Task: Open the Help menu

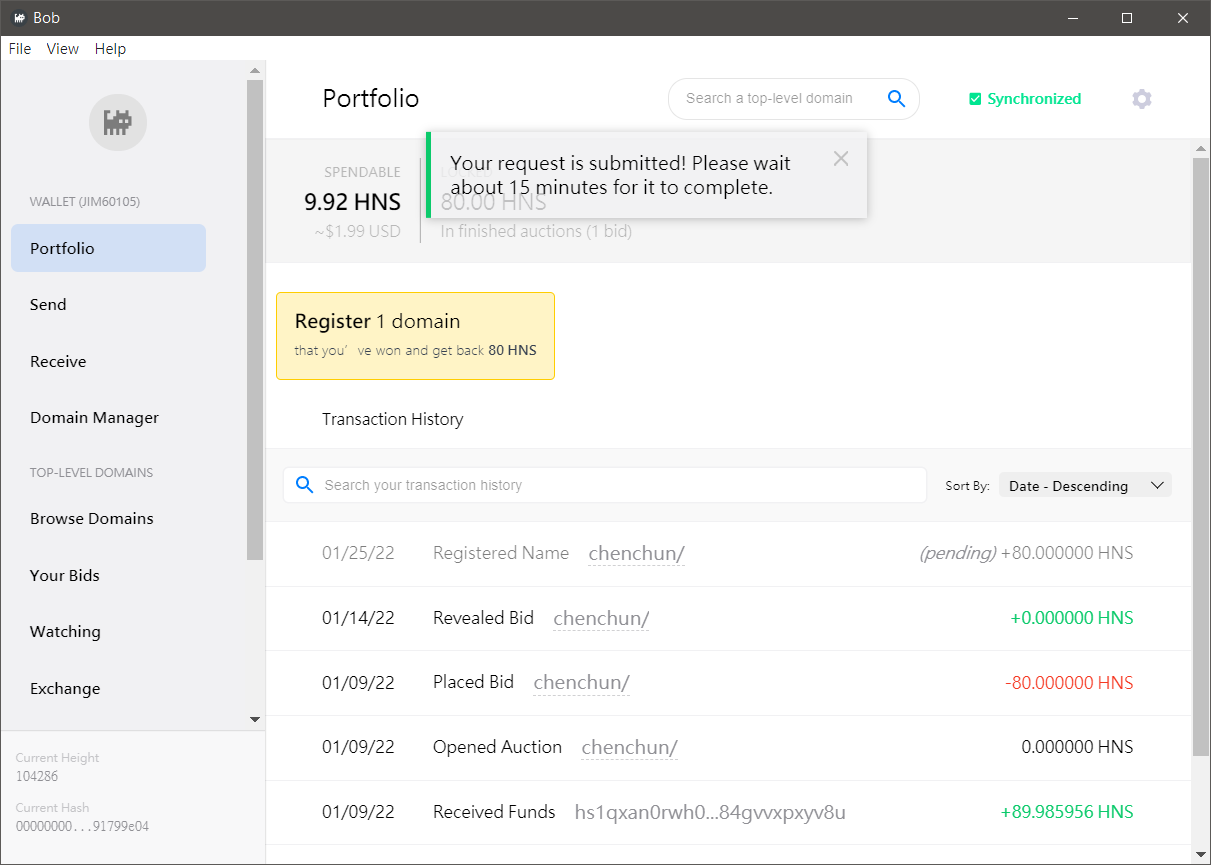Action: click(x=110, y=49)
